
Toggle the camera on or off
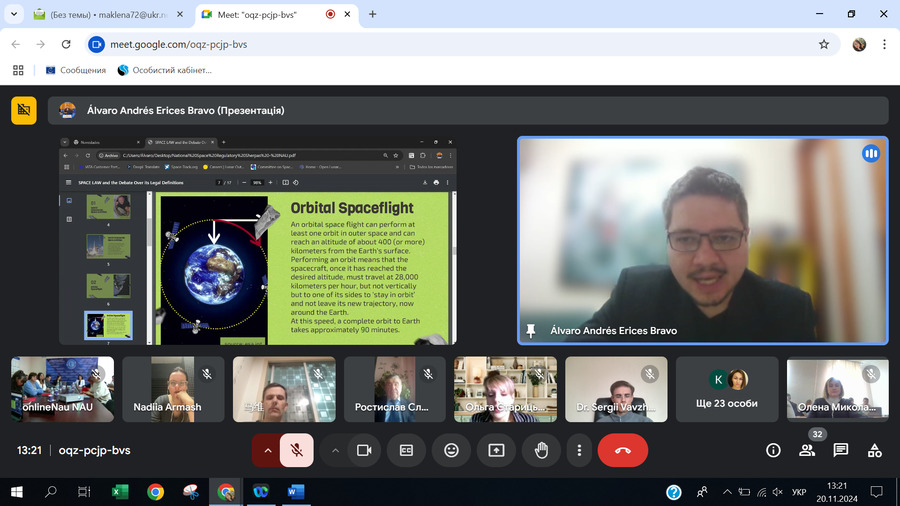pyautogui.click(x=364, y=451)
